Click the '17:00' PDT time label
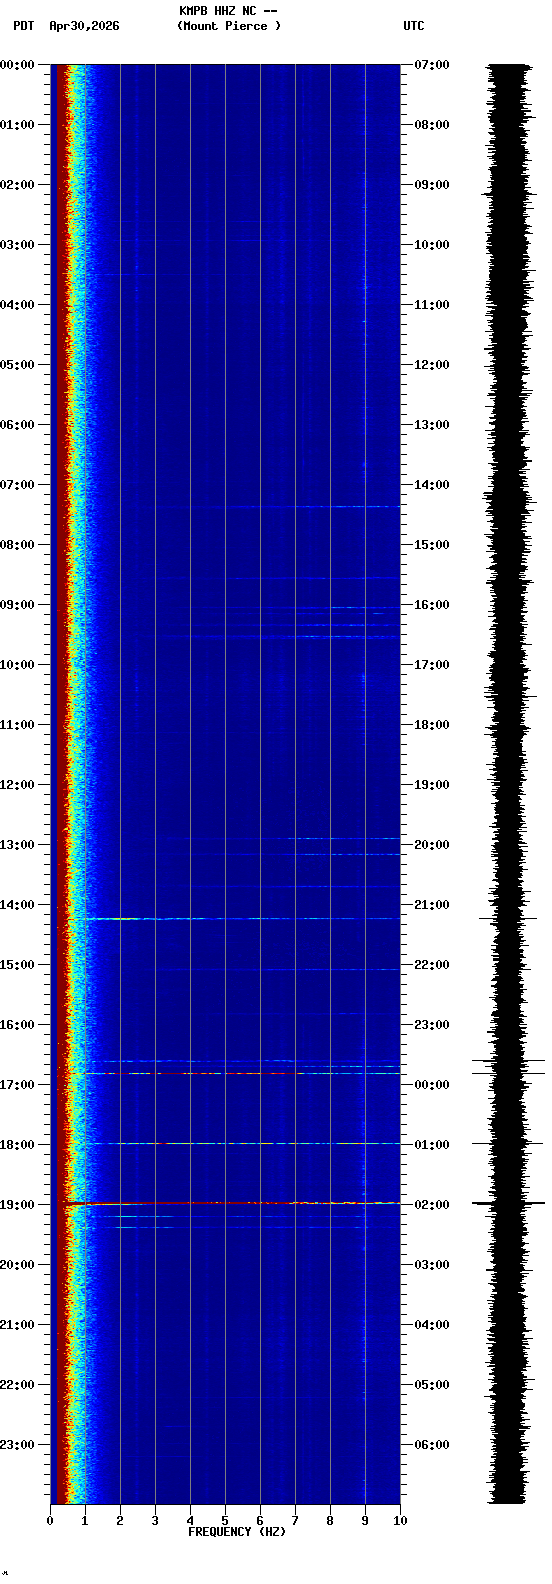552x1584 pixels. (17, 1085)
